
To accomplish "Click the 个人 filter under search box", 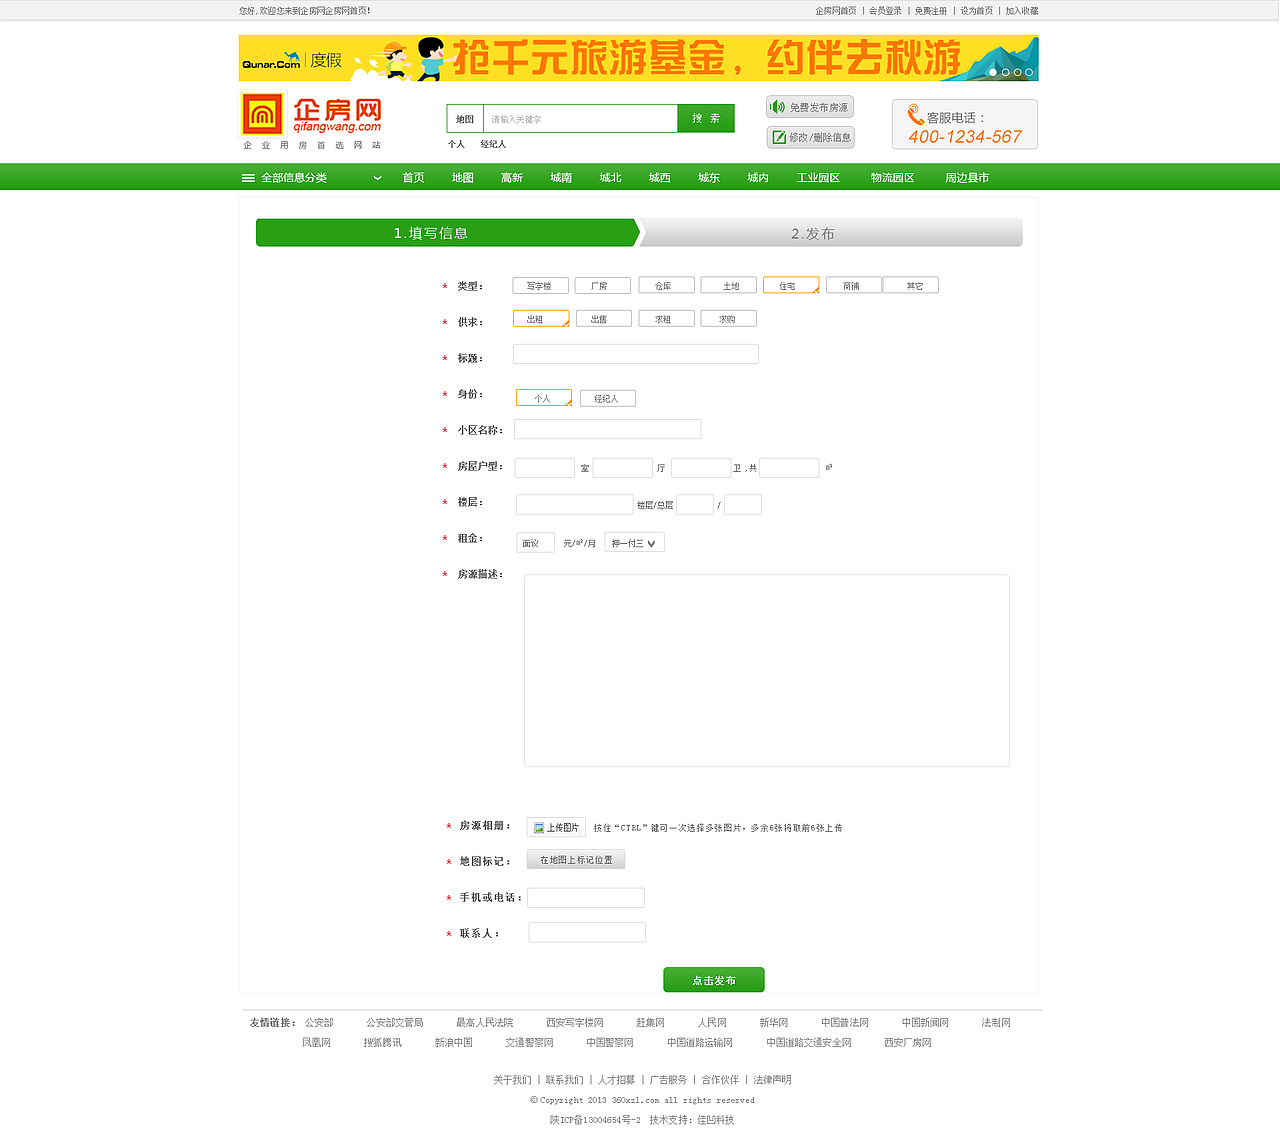I will click(457, 145).
